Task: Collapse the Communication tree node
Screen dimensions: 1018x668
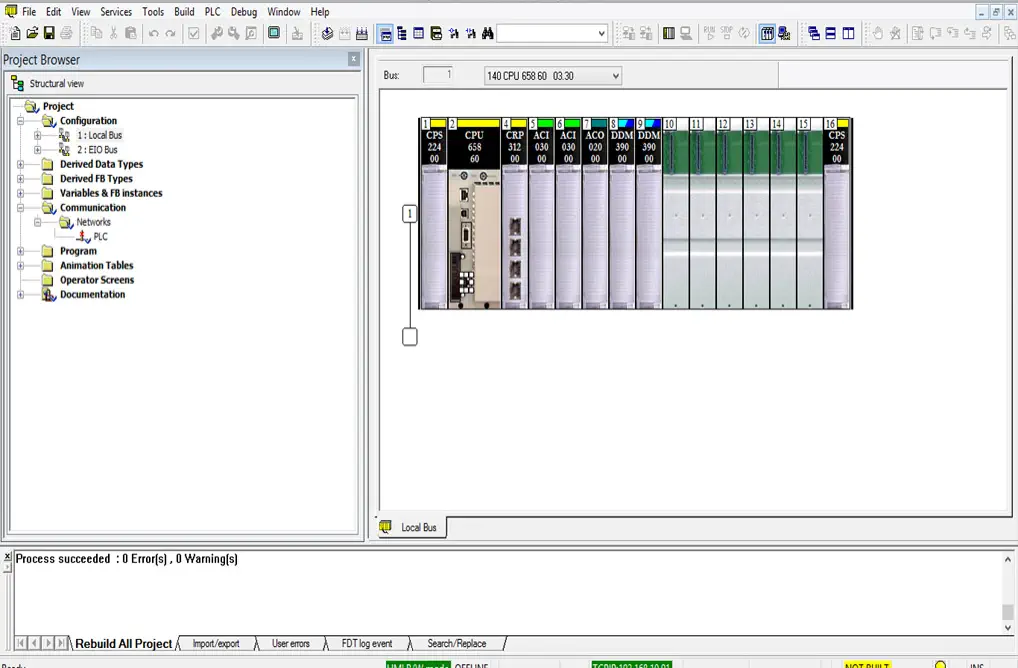Action: 21,208
